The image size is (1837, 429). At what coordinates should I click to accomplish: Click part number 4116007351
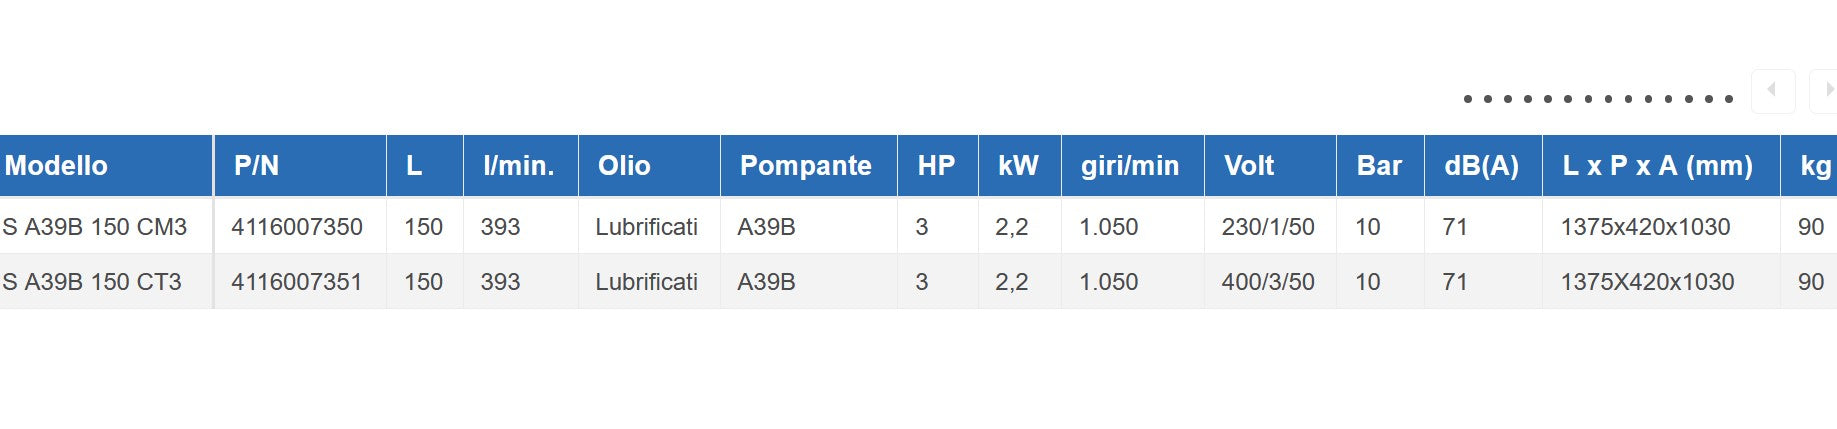point(297,282)
